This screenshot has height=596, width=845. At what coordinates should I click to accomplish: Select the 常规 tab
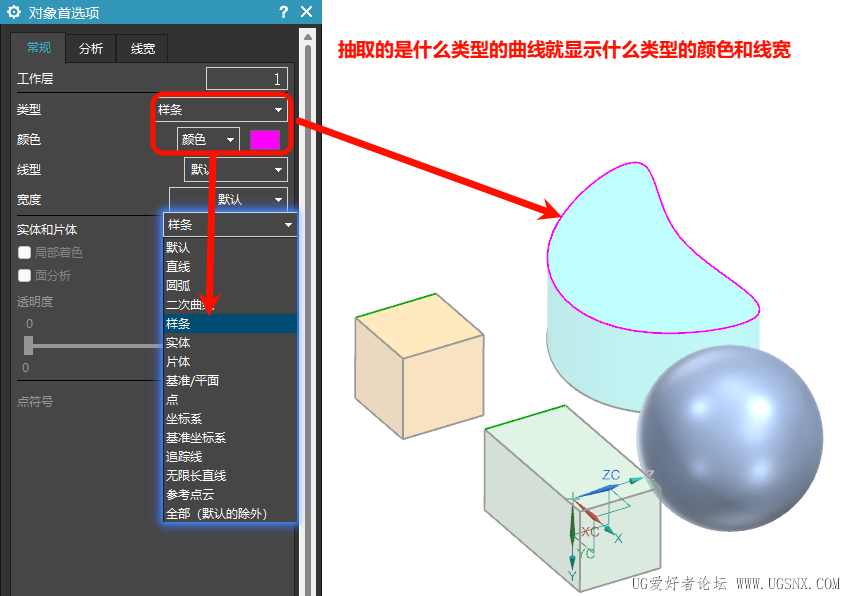coord(41,48)
